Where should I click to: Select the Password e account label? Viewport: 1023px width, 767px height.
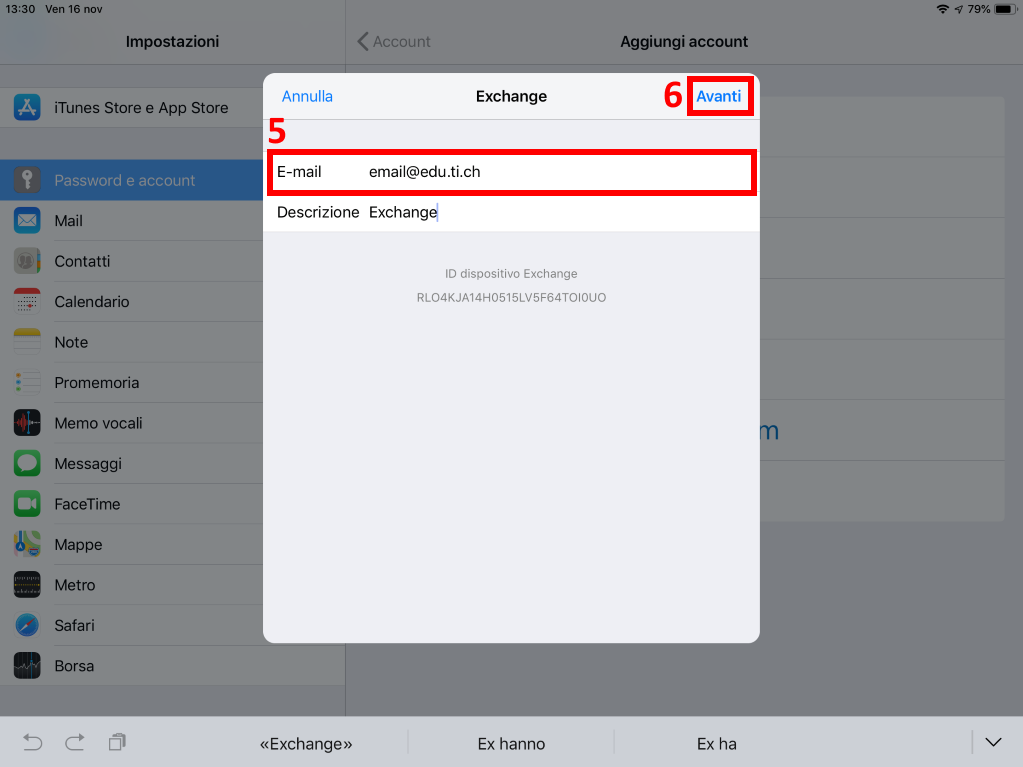(x=125, y=180)
